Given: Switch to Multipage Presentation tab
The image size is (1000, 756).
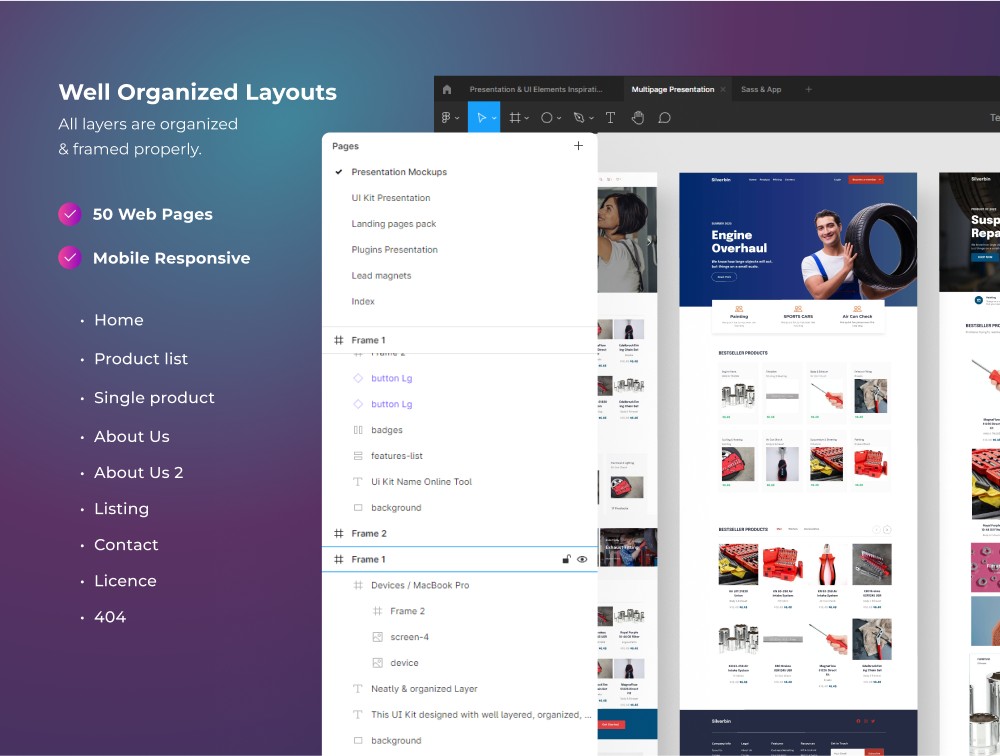Looking at the screenshot, I should pos(672,89).
